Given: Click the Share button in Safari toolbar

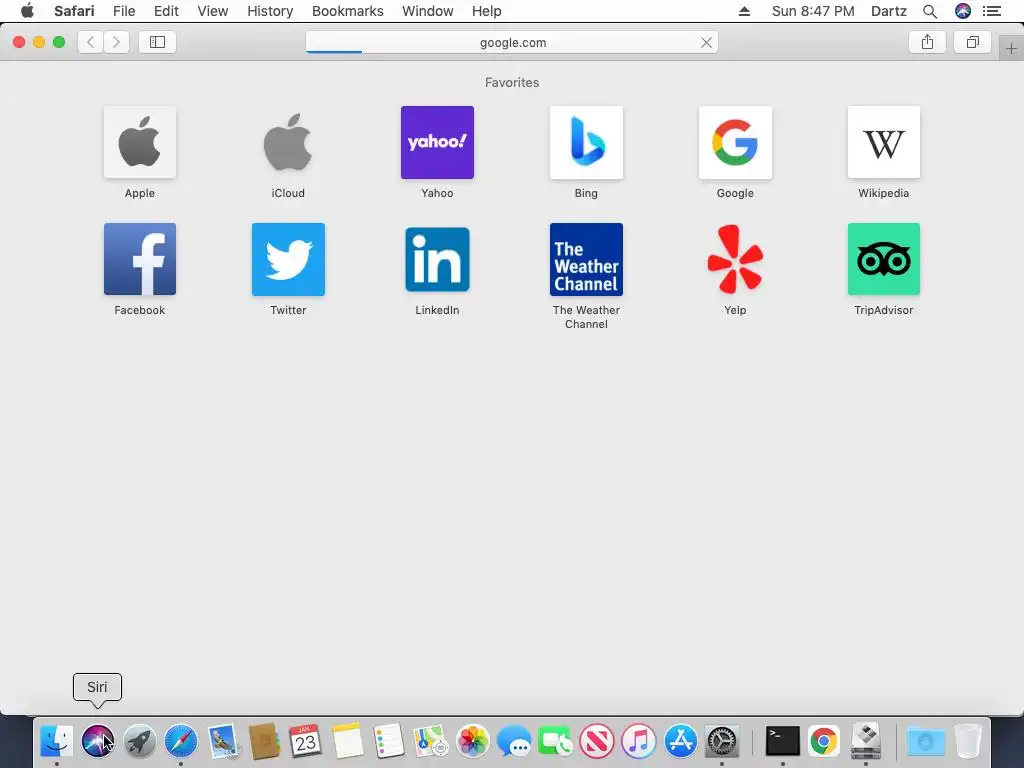Looking at the screenshot, I should click(x=927, y=42).
